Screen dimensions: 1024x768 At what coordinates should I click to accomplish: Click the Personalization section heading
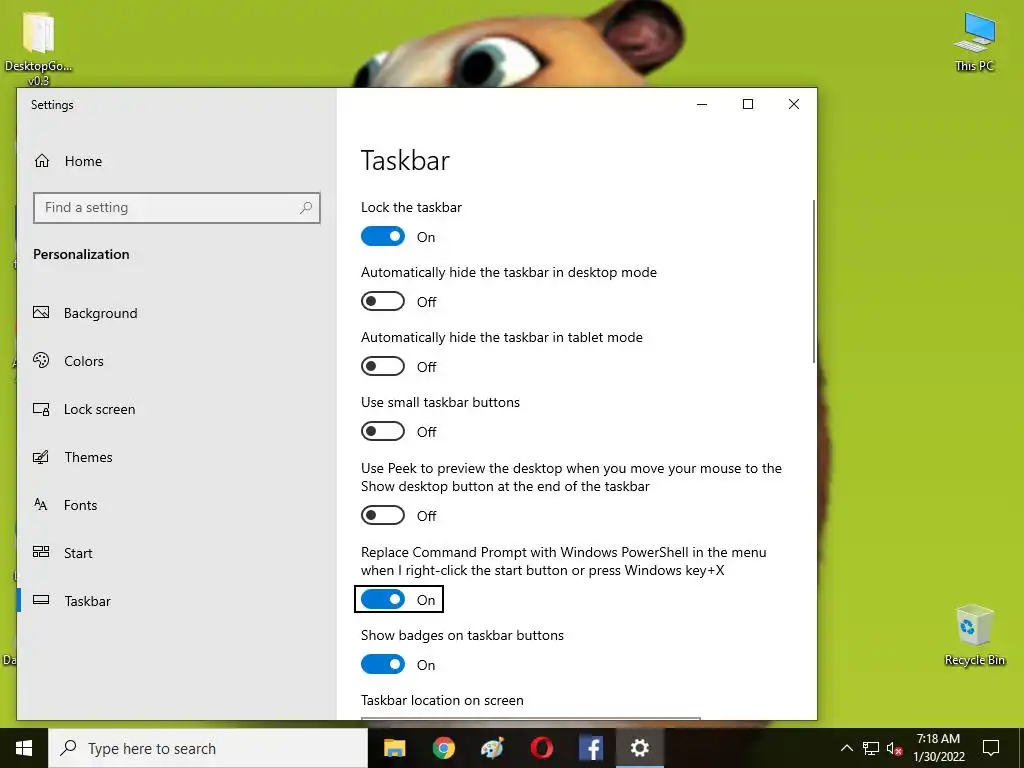point(81,254)
